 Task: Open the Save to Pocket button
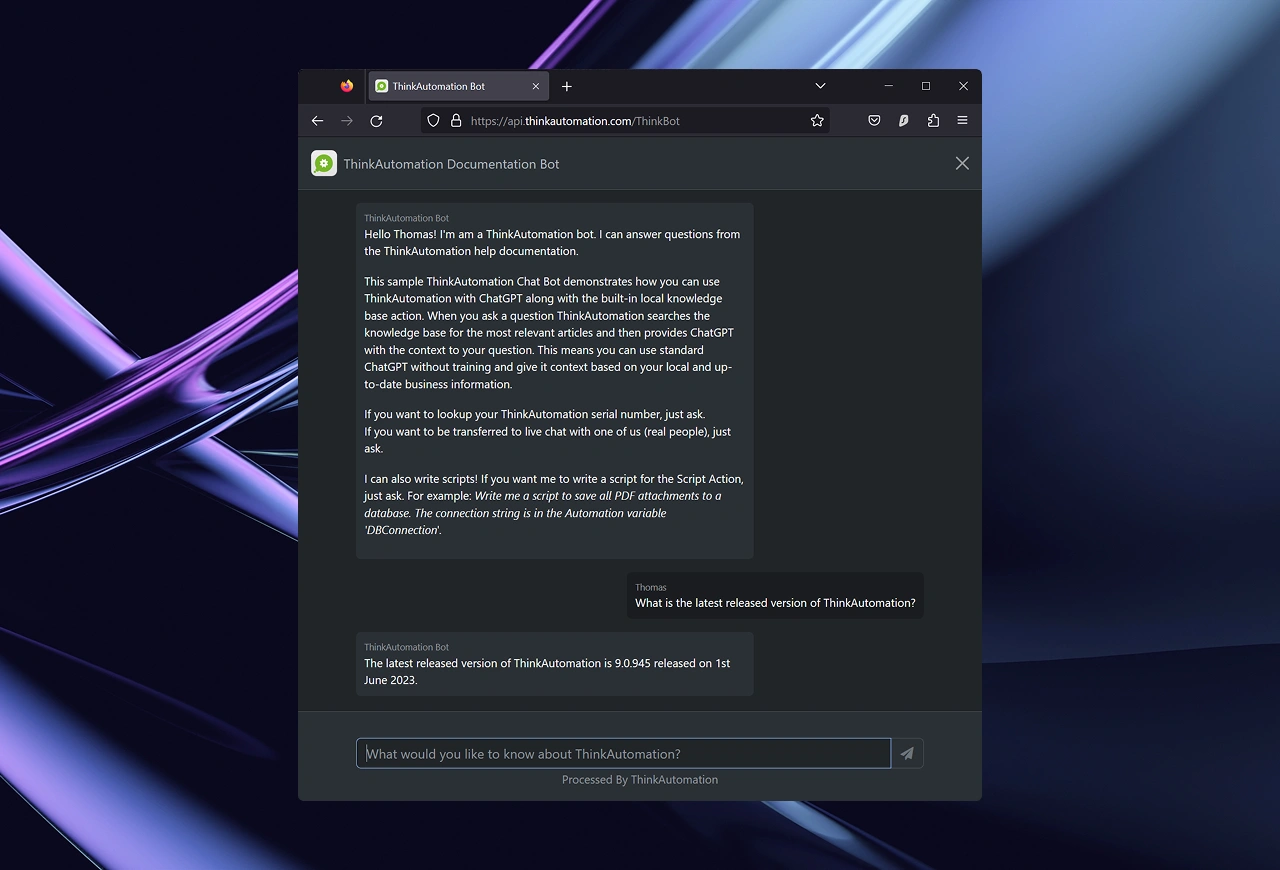click(x=874, y=120)
